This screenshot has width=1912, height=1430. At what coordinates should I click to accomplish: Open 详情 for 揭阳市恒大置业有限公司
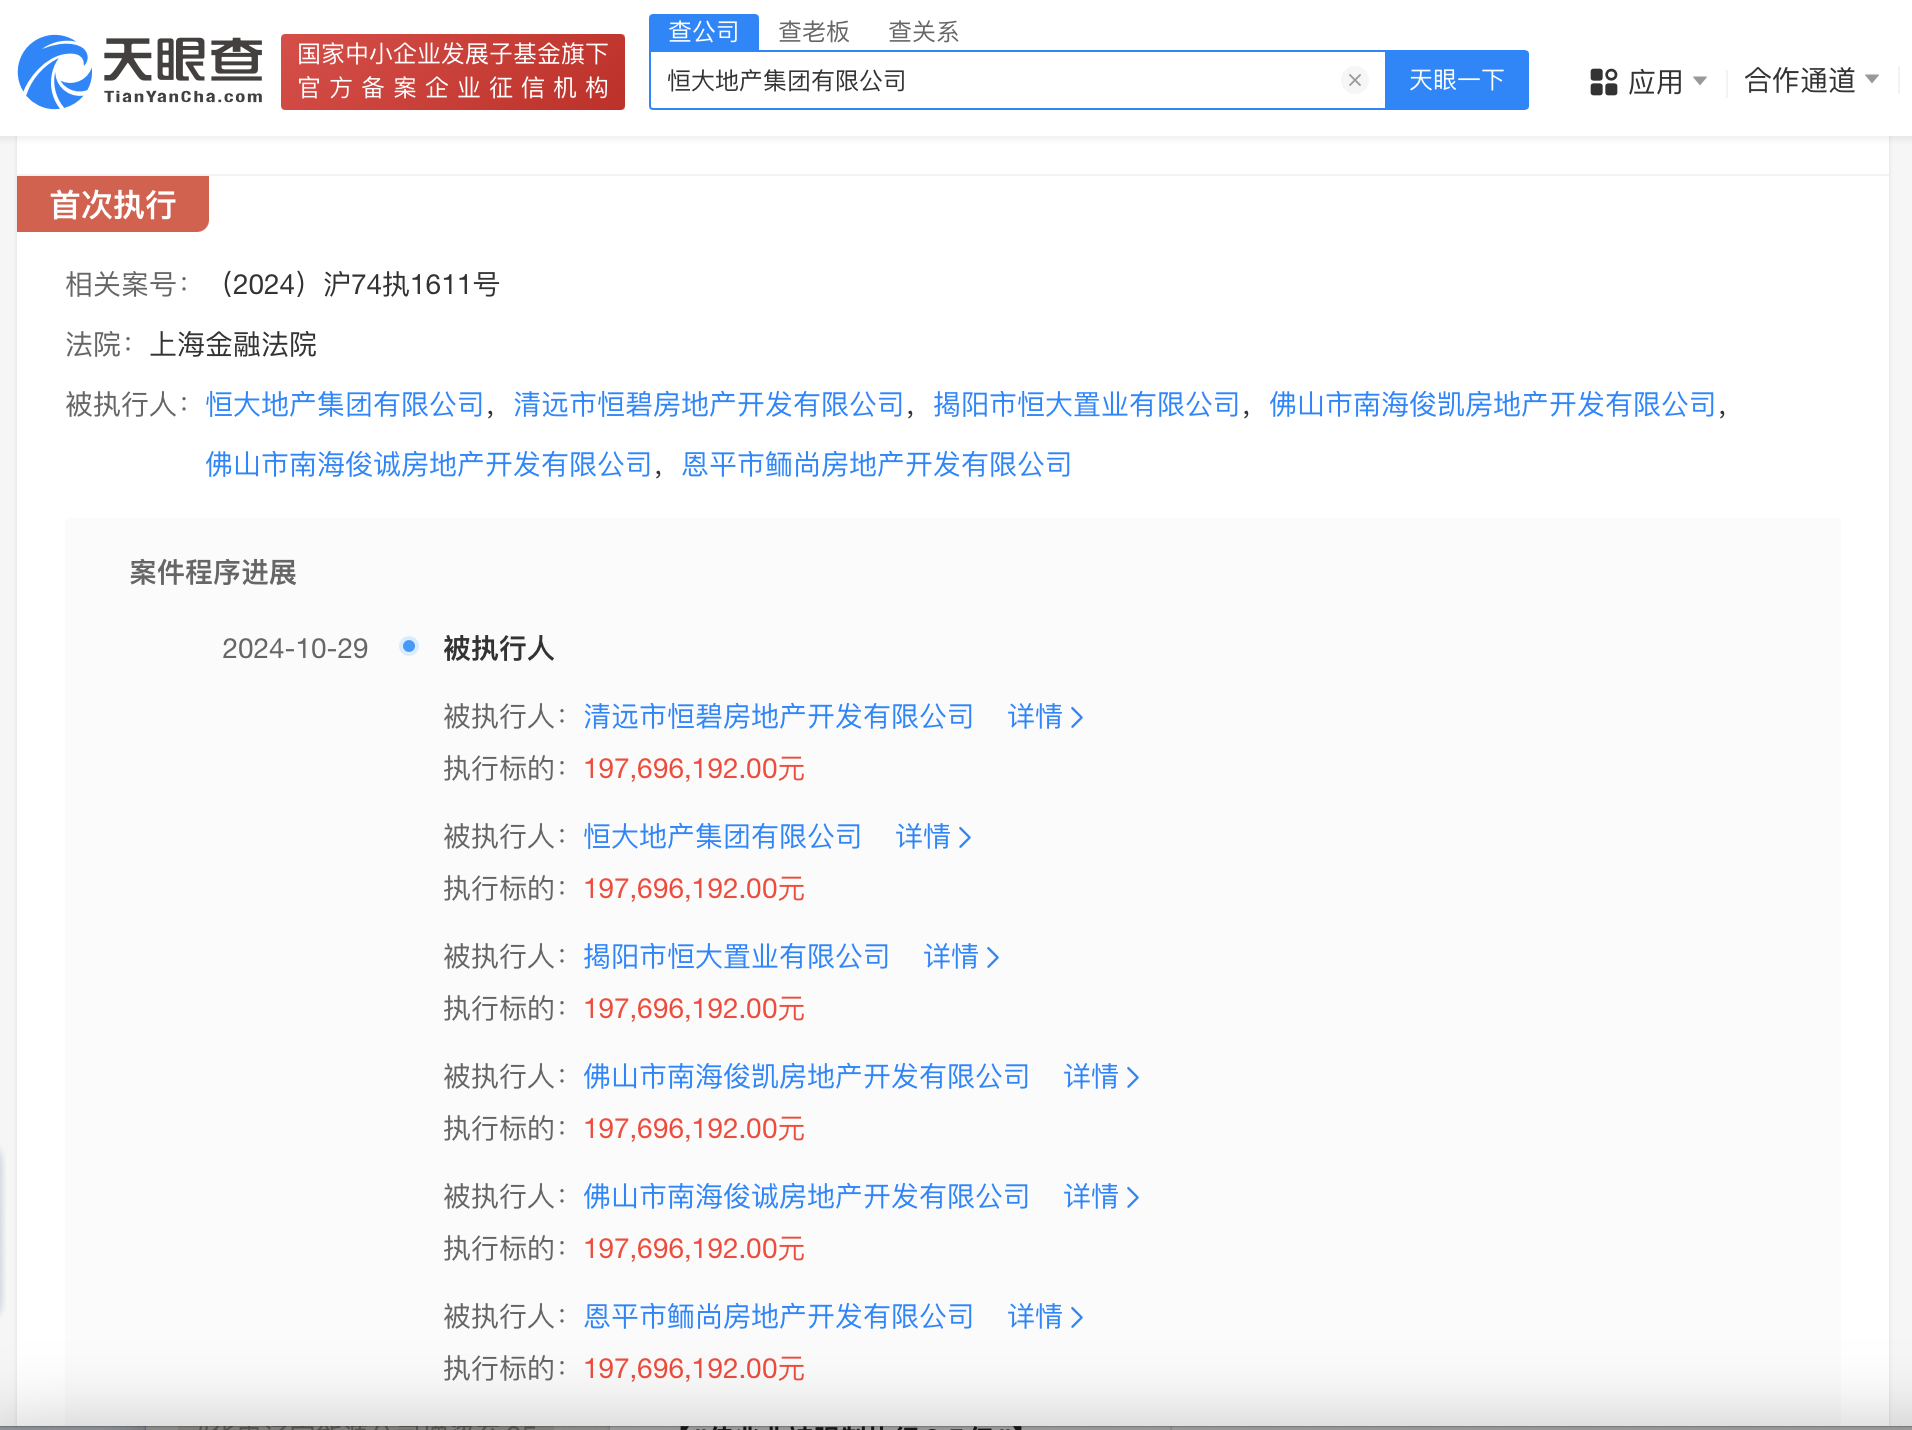pyautogui.click(x=961, y=956)
